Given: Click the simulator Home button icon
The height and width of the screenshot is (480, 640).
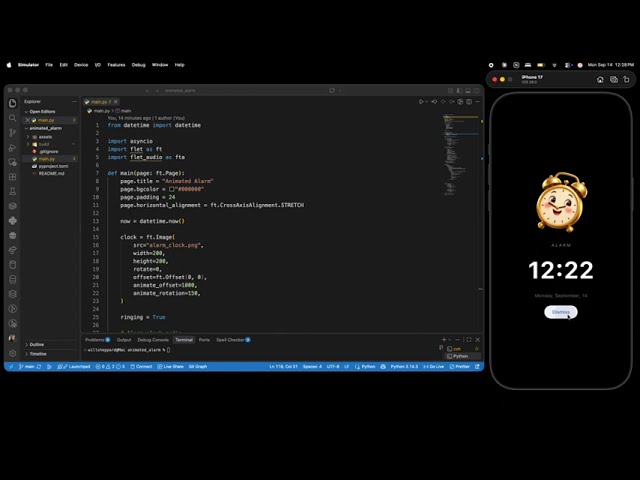Looking at the screenshot, I should point(600,80).
